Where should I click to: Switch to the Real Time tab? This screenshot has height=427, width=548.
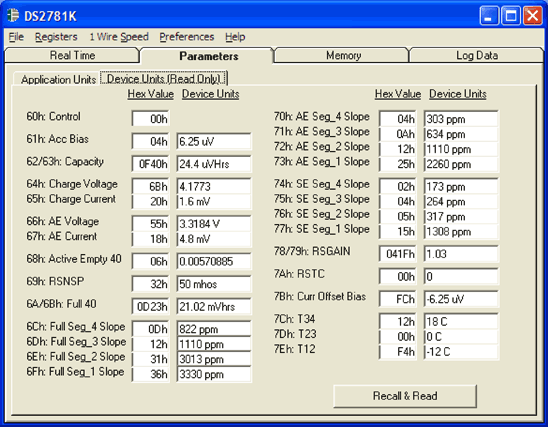tap(72, 55)
